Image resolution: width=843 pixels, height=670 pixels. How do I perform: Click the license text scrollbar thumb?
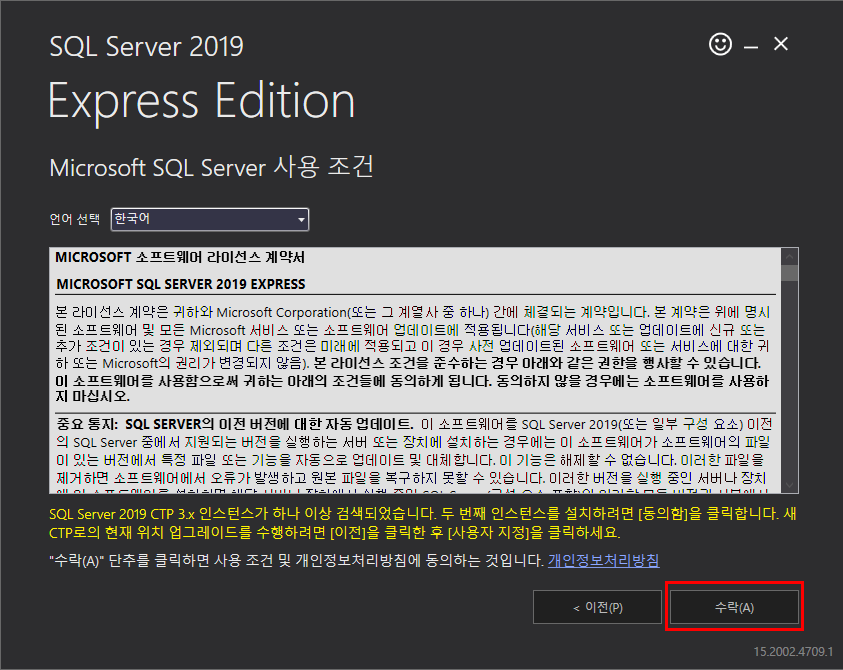789,273
